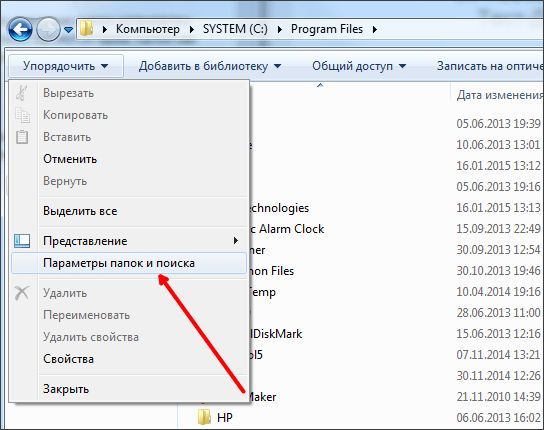Select the Program Files breadcrumb
Viewport: 544px width, 430px height.
[327, 29]
